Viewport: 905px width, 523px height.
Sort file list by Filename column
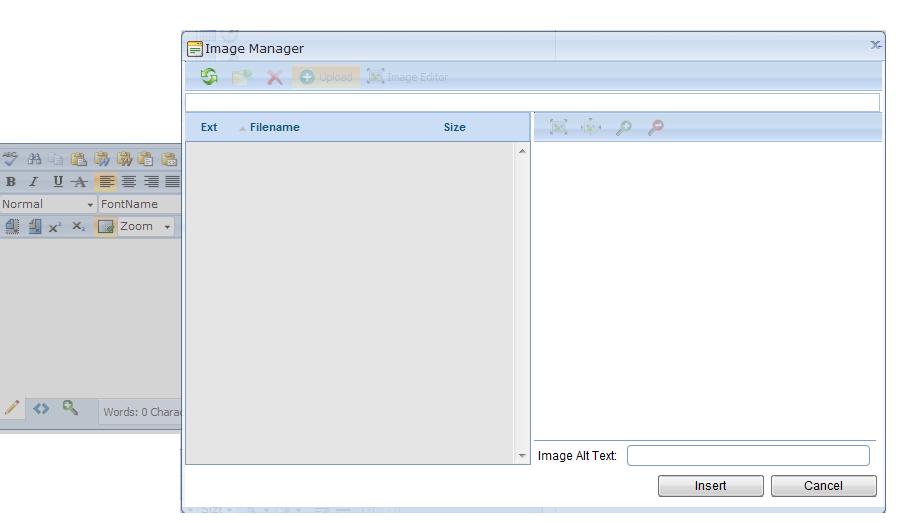point(274,127)
